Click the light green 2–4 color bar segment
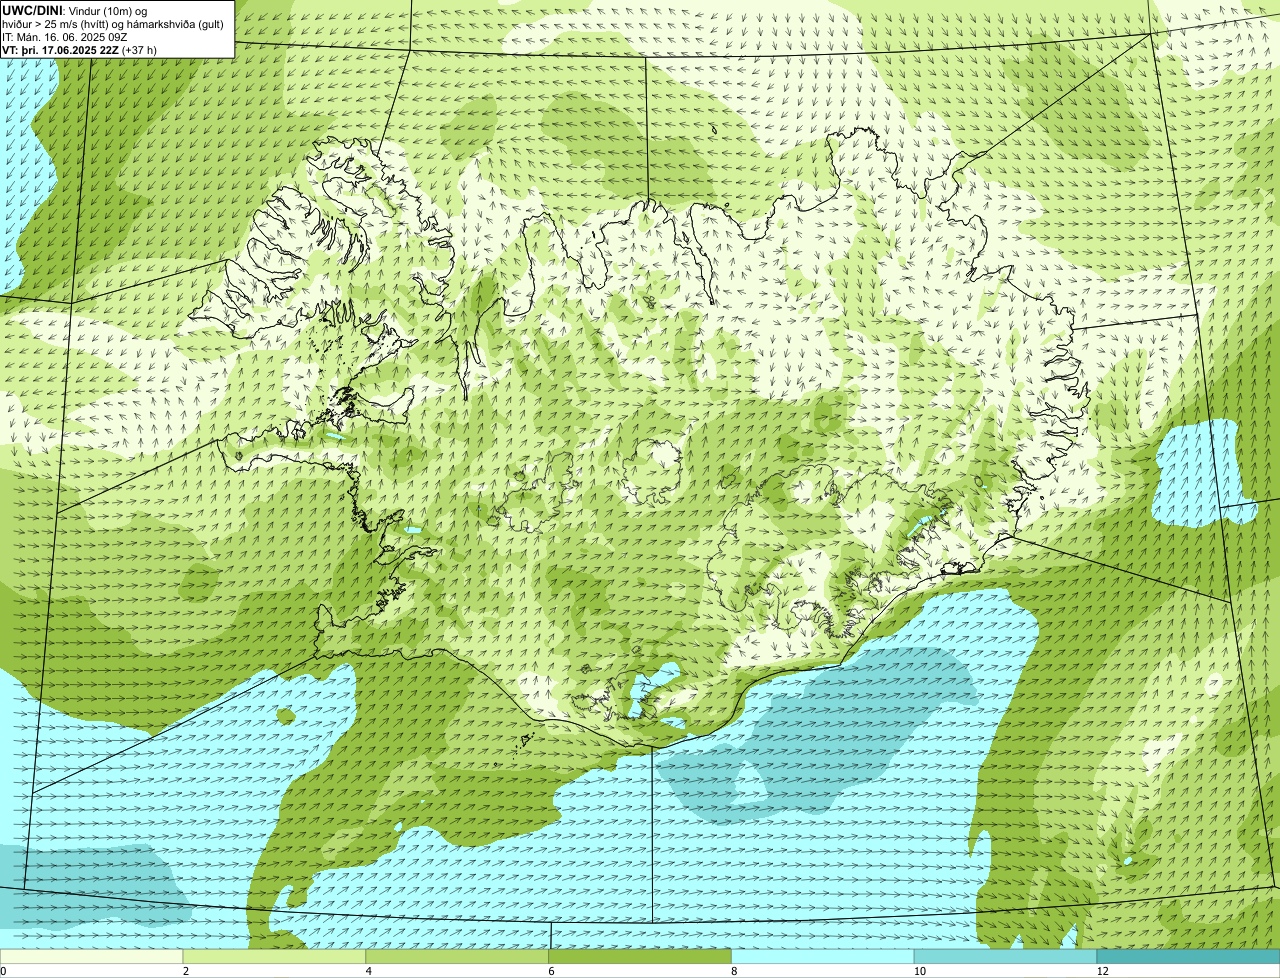The image size is (1280, 978). click(275, 956)
